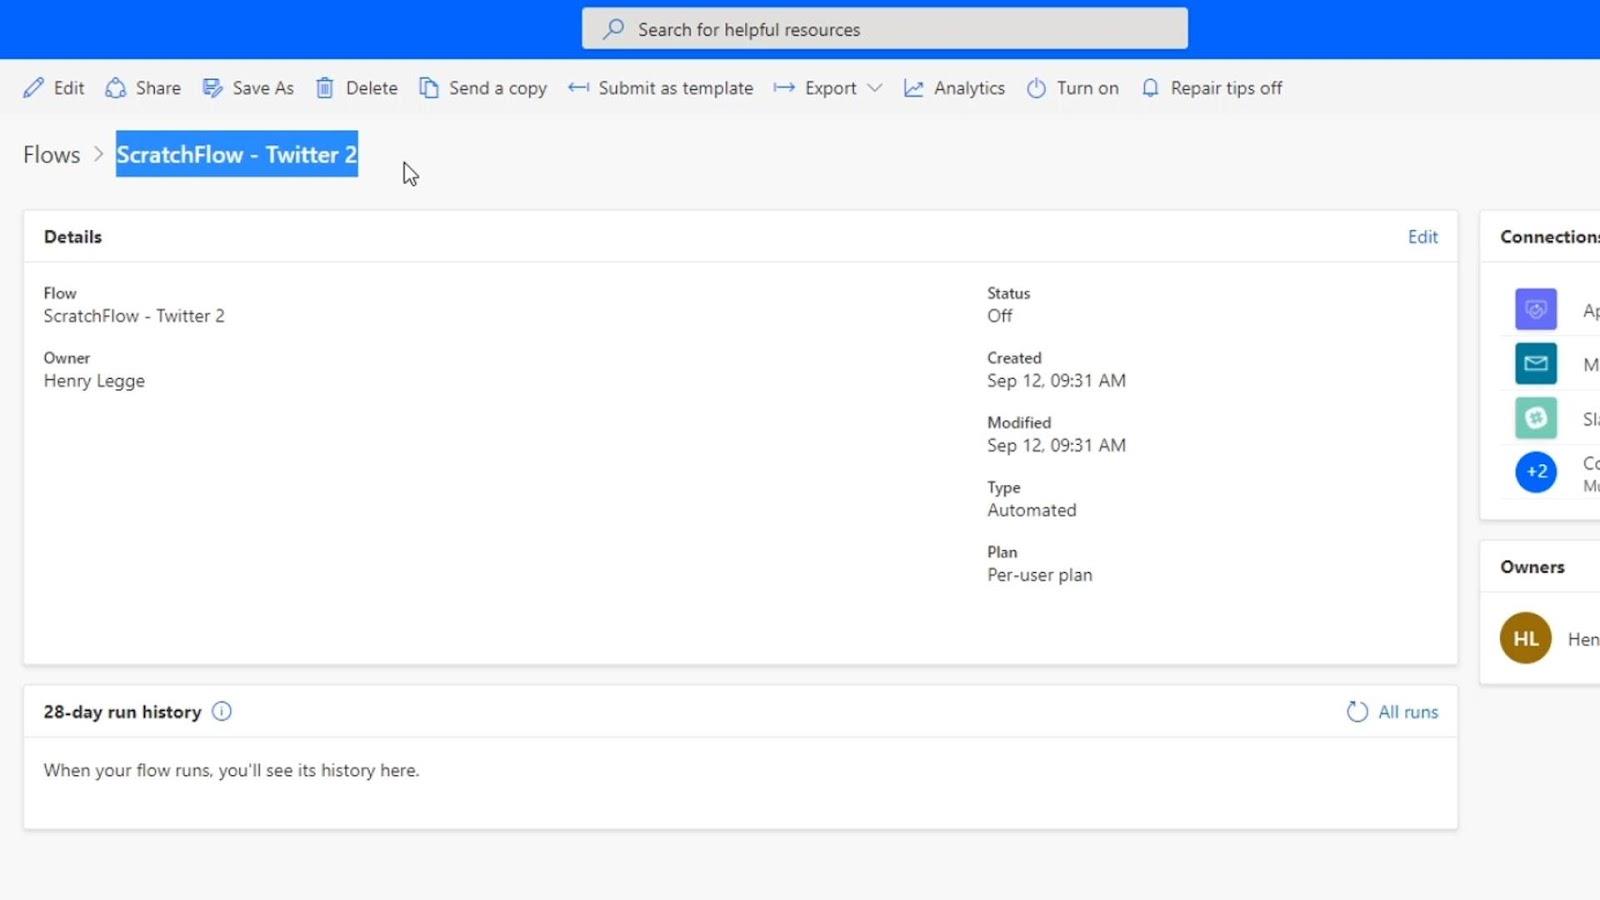Click the info icon beside 28-day run history

222,711
